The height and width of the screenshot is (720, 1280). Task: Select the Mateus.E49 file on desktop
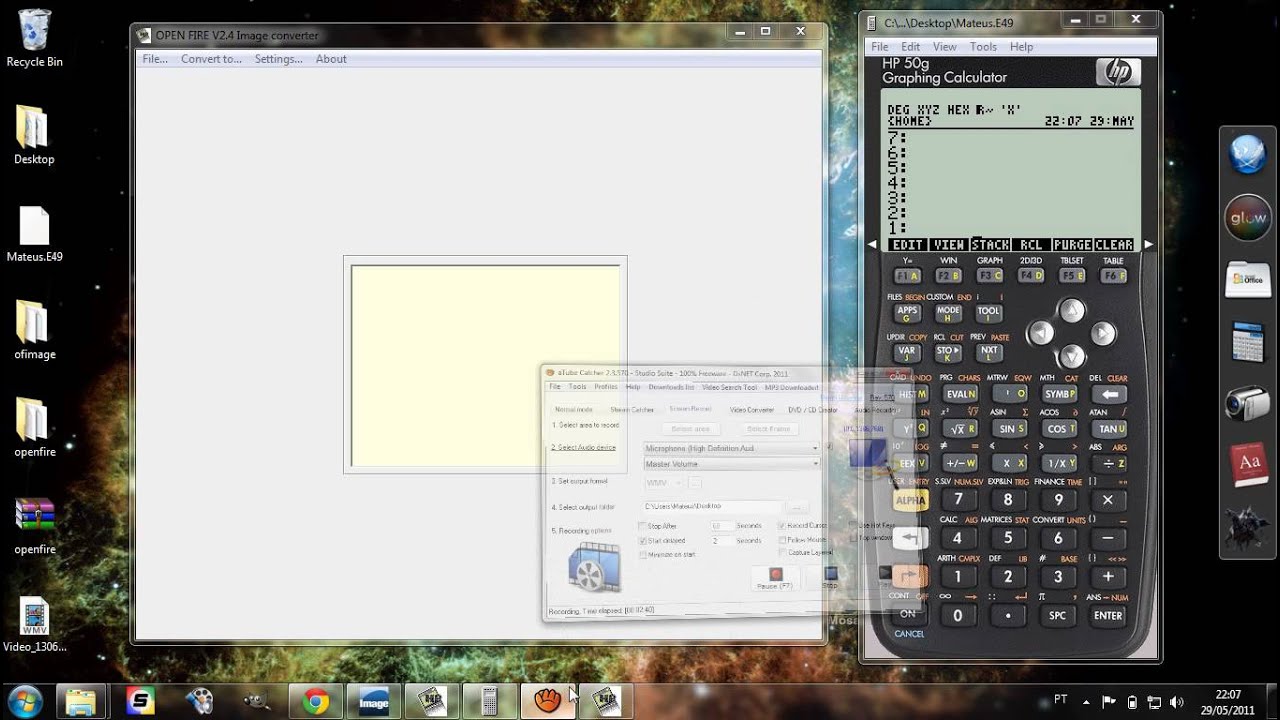[x=34, y=235]
